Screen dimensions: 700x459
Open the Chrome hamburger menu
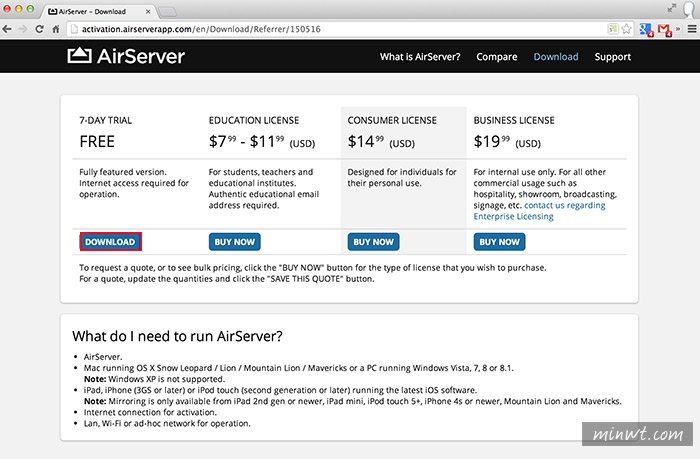(692, 29)
